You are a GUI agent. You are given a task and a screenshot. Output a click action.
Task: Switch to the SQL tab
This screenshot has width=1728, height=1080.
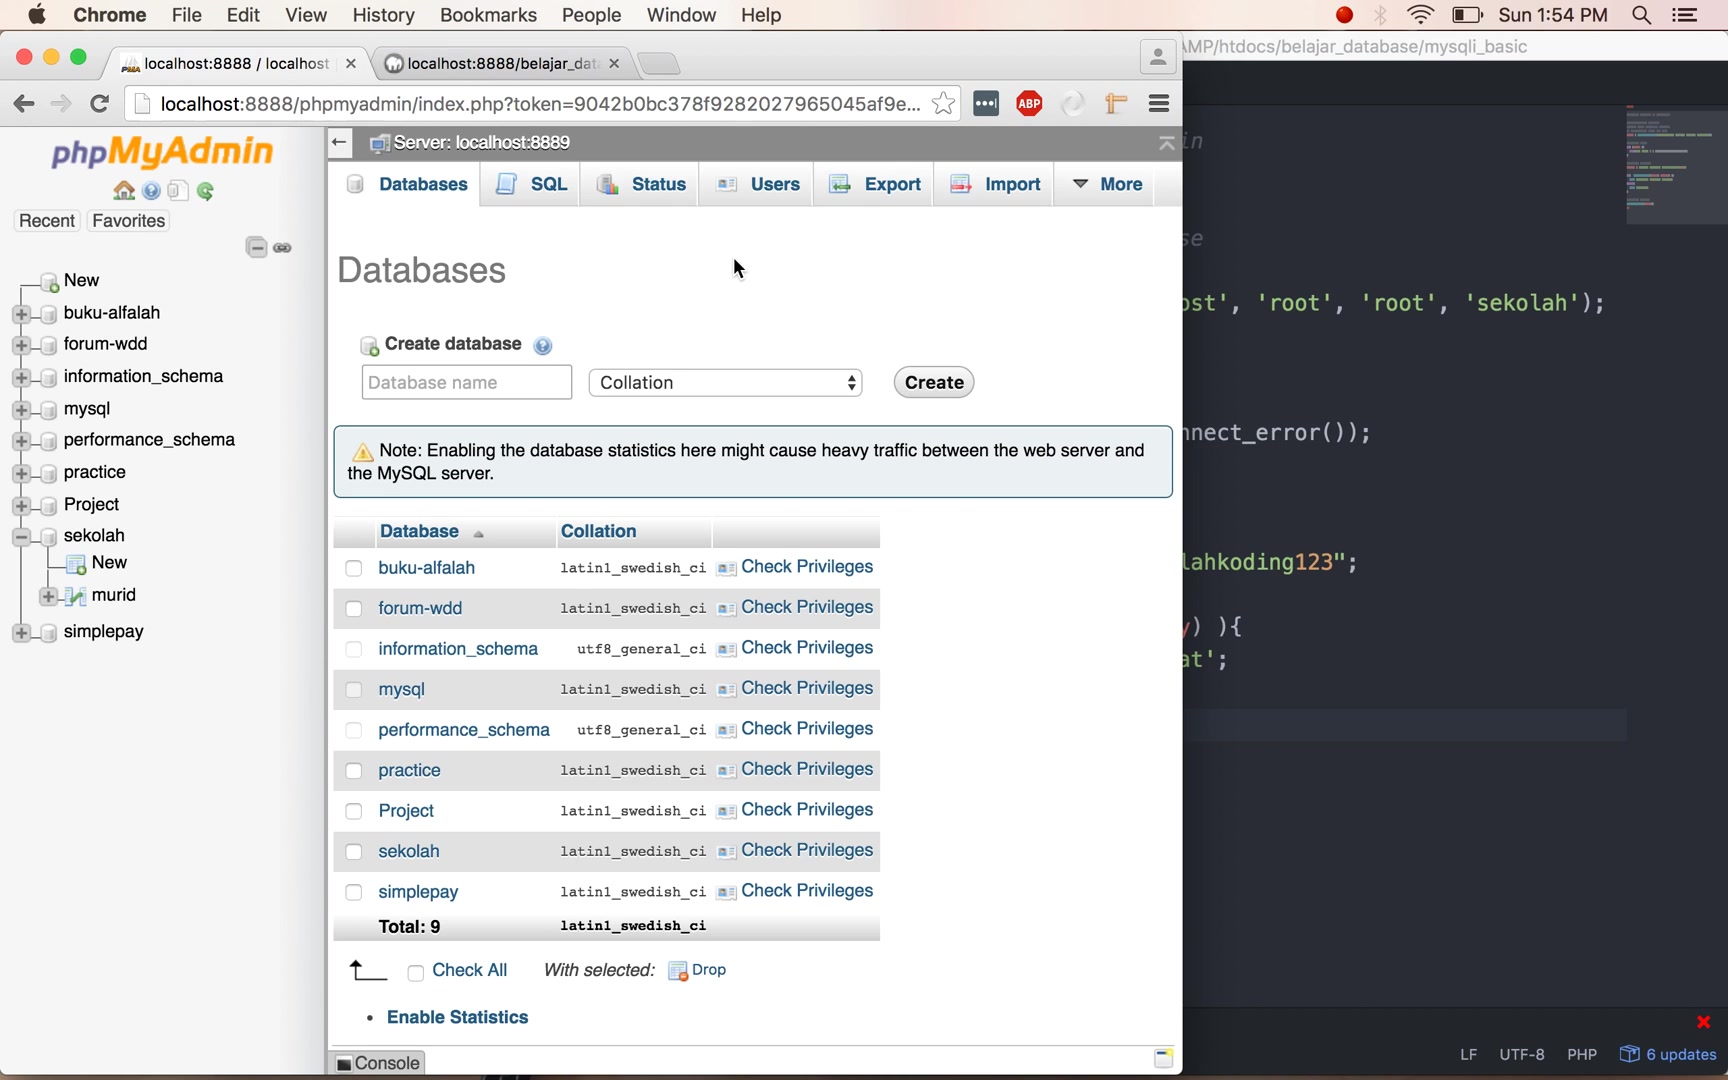[x=532, y=184]
